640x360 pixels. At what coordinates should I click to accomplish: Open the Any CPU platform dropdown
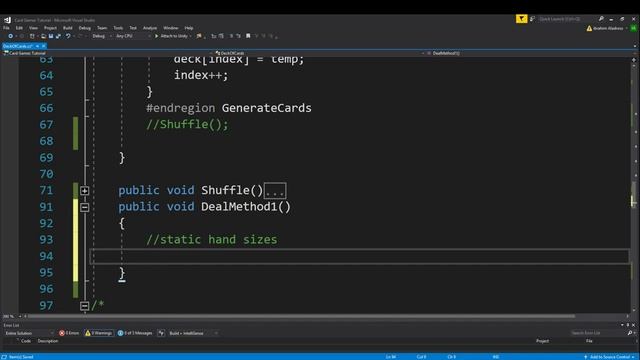pyautogui.click(x=133, y=36)
